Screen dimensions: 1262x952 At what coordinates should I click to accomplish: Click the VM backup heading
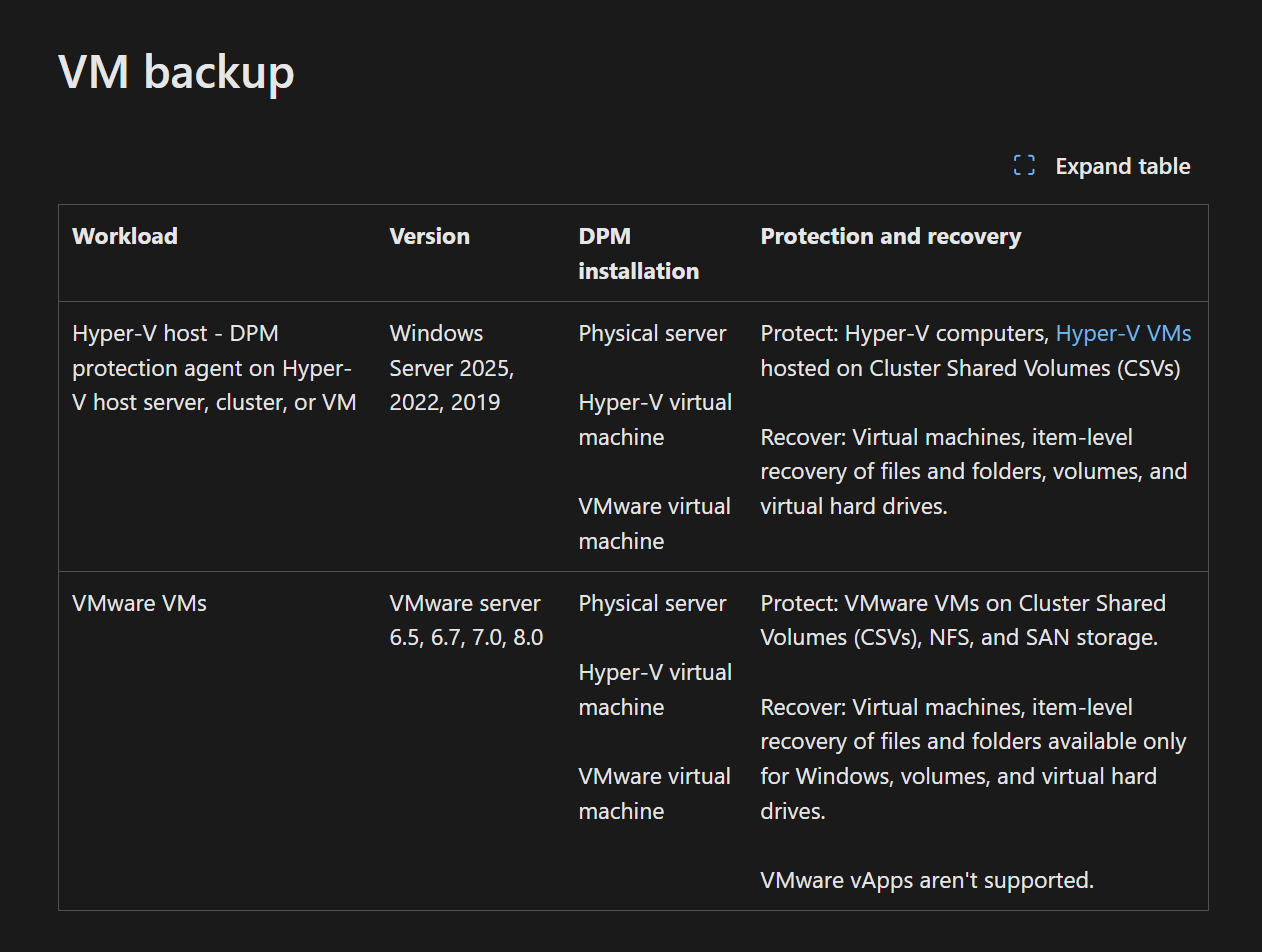(176, 72)
